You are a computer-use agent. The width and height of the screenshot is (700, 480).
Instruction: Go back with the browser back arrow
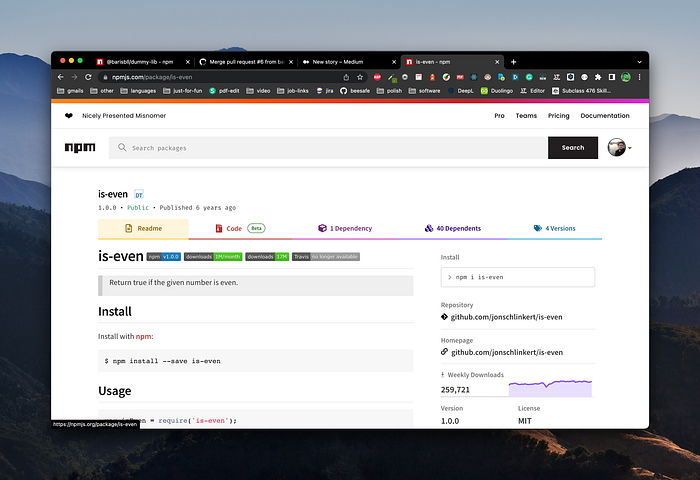[61, 77]
